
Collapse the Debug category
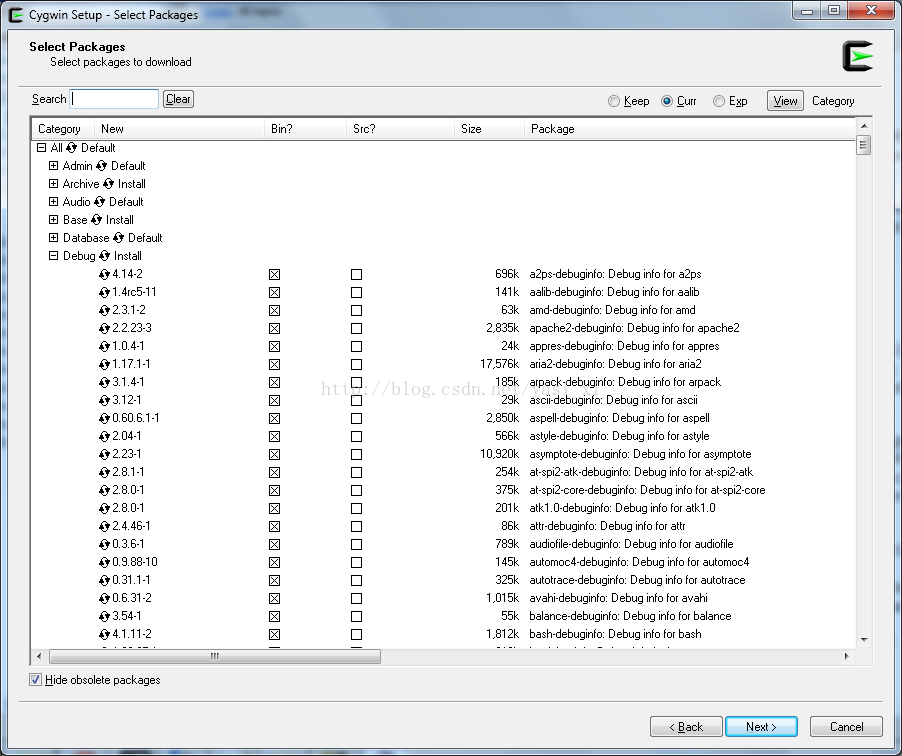pos(53,255)
